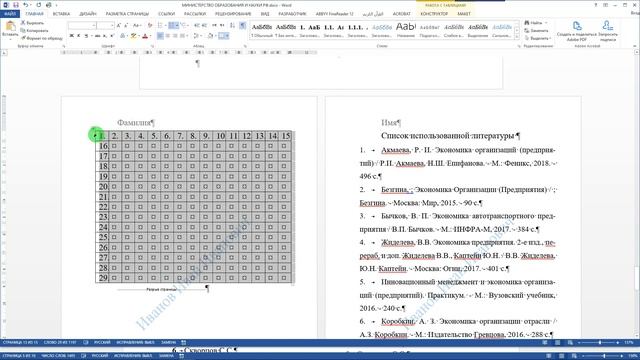Click Копировать (Copy) button

pyautogui.click(x=34, y=30)
